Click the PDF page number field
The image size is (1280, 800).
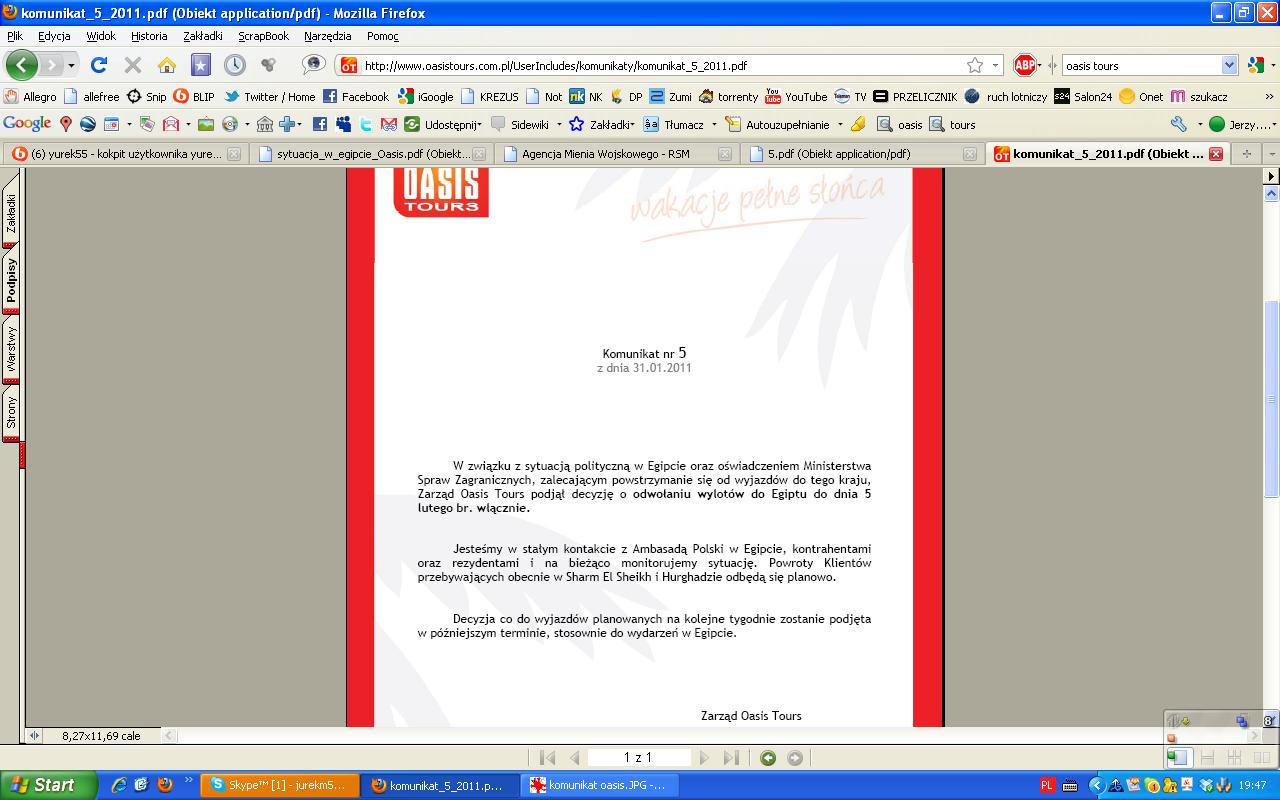click(x=638, y=758)
